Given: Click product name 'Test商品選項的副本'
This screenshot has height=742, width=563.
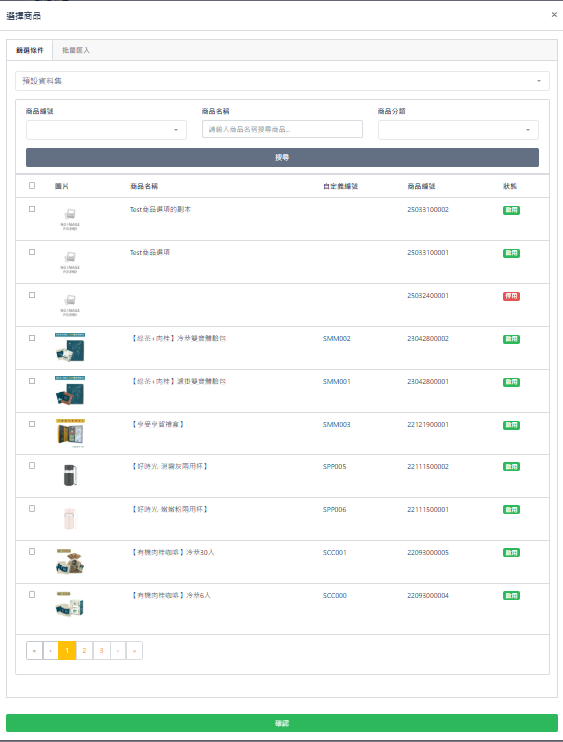Looking at the screenshot, I should pyautogui.click(x=160, y=210).
